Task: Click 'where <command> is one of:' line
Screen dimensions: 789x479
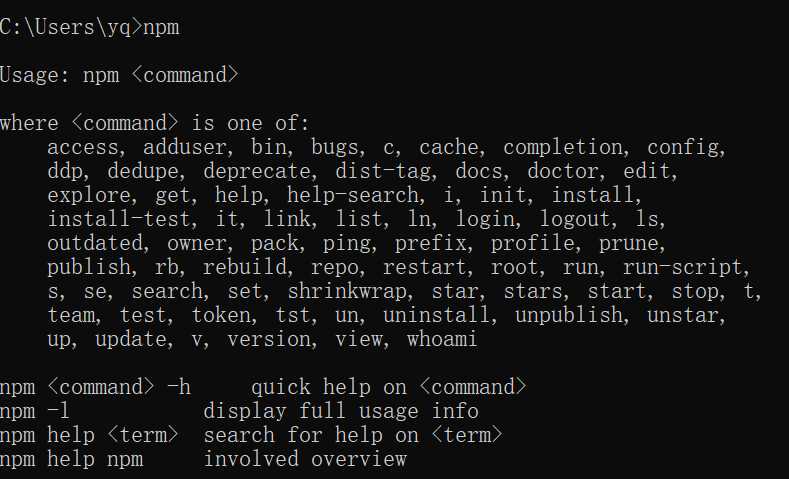Action: click(x=155, y=123)
